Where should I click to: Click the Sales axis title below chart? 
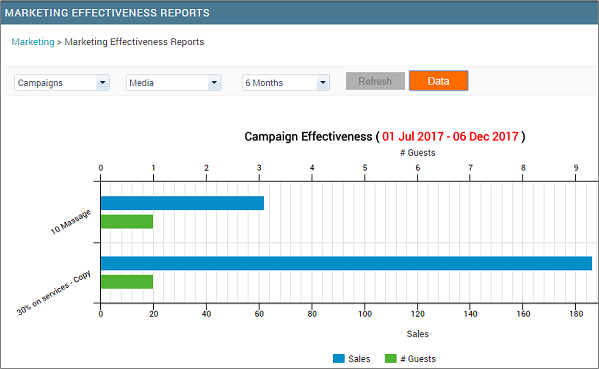(x=418, y=334)
